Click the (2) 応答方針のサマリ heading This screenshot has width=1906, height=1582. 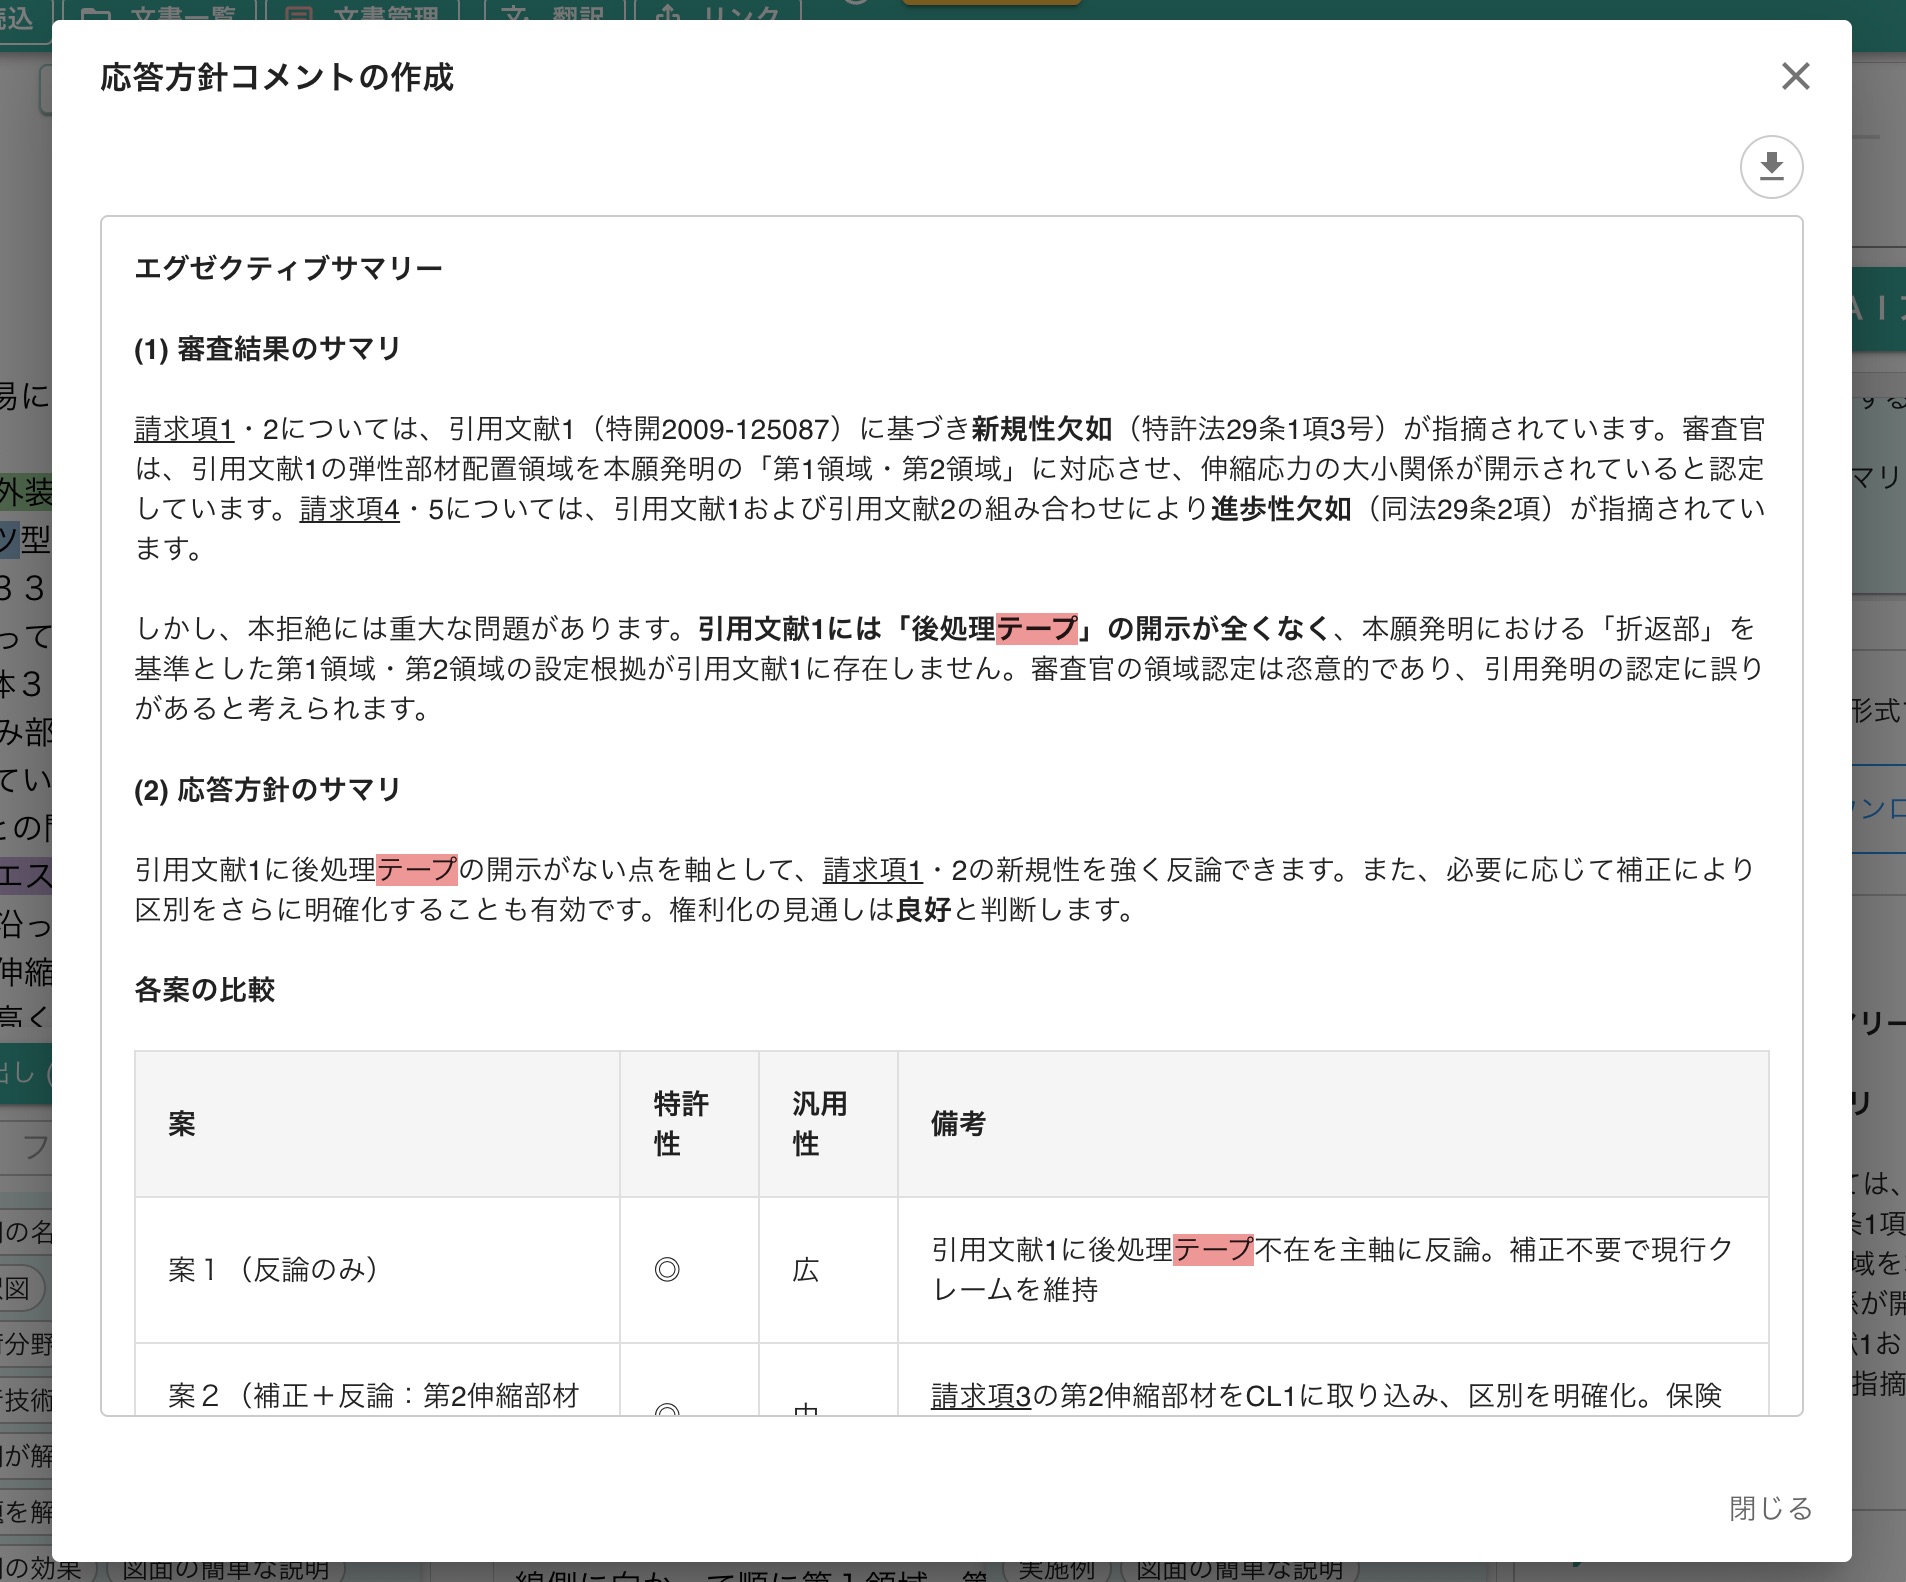267,790
